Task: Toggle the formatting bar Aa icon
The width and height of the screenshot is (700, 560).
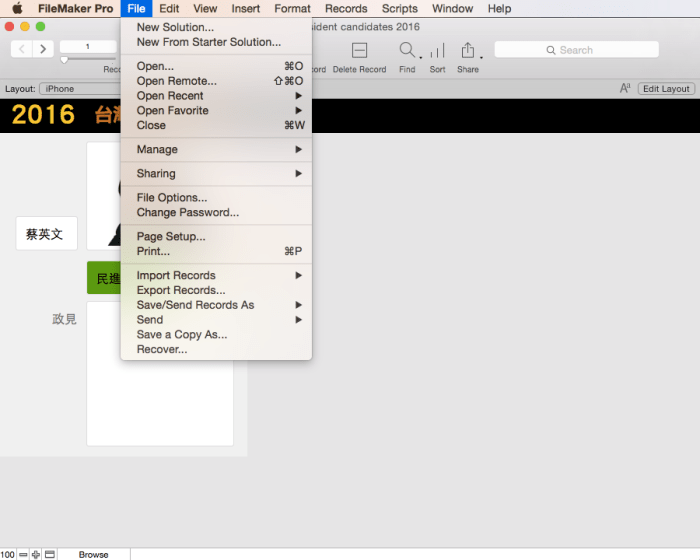Action: pos(625,89)
